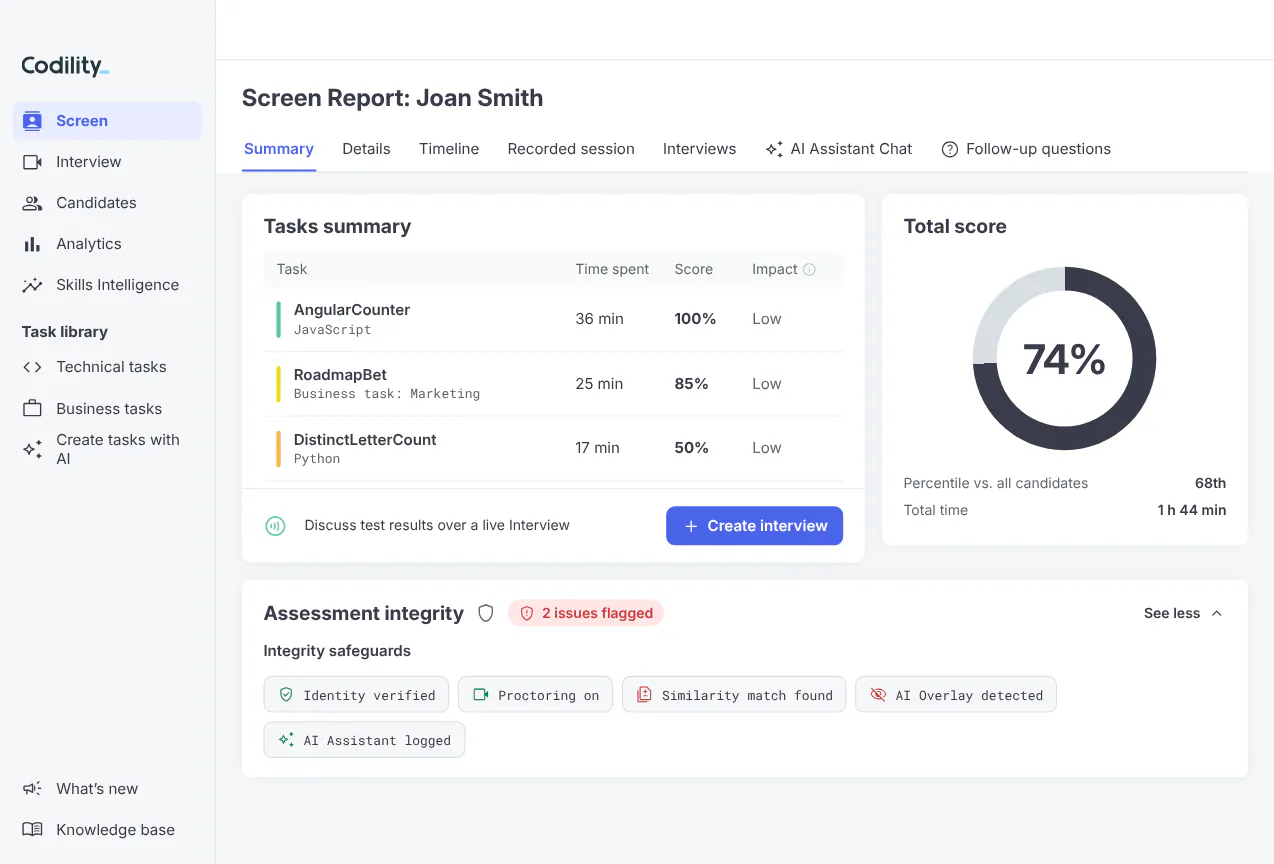Screen dimensions: 1274x864
Task: Click the plus icon in Create interview button
Action: coord(690,526)
